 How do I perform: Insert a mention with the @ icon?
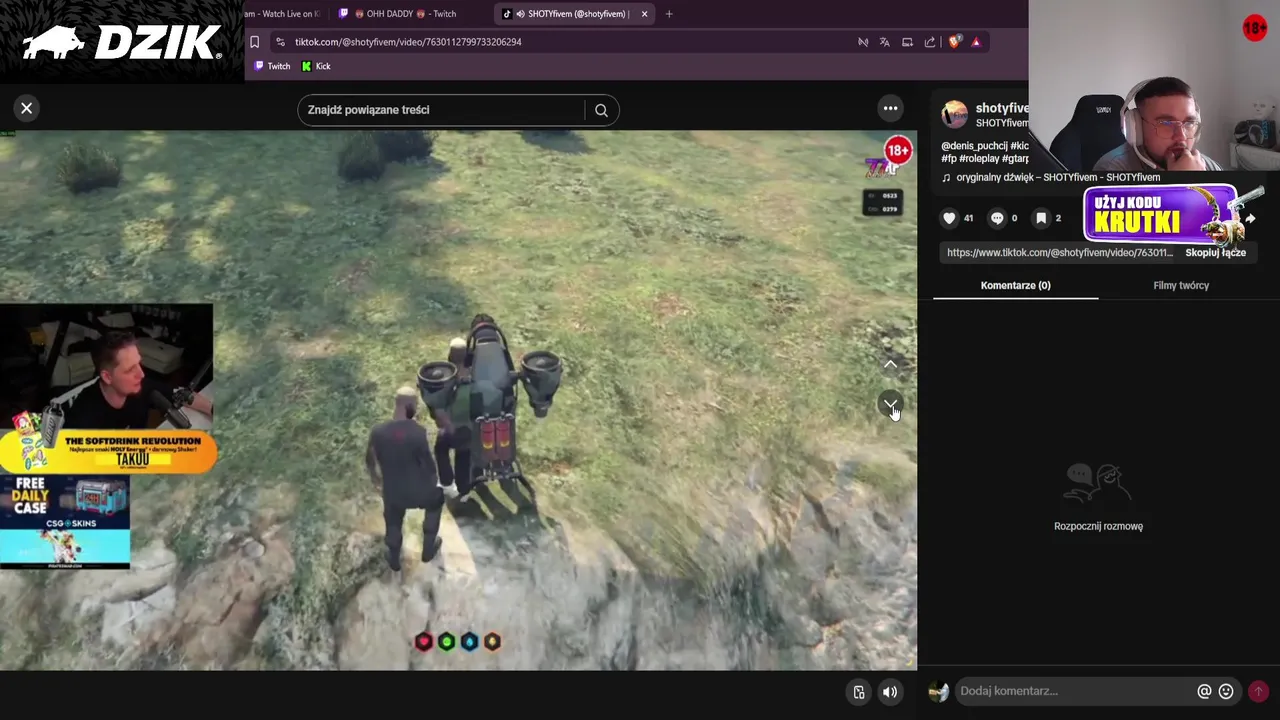[1204, 691]
